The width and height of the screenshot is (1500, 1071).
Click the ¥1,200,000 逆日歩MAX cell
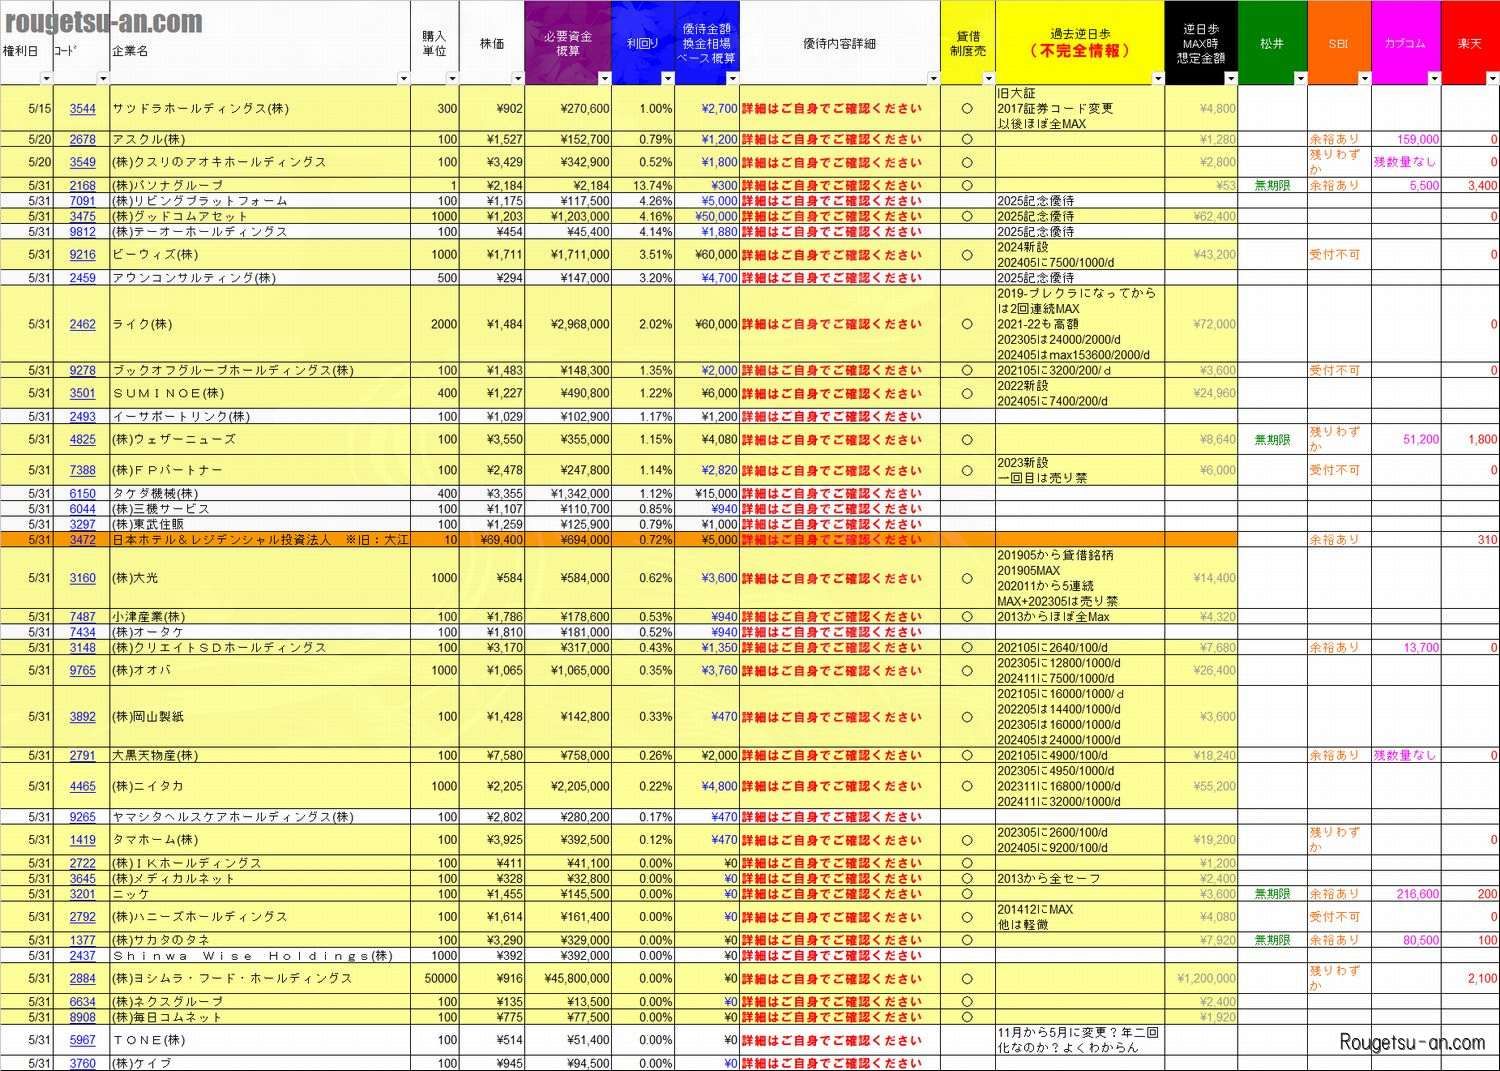(1202, 978)
